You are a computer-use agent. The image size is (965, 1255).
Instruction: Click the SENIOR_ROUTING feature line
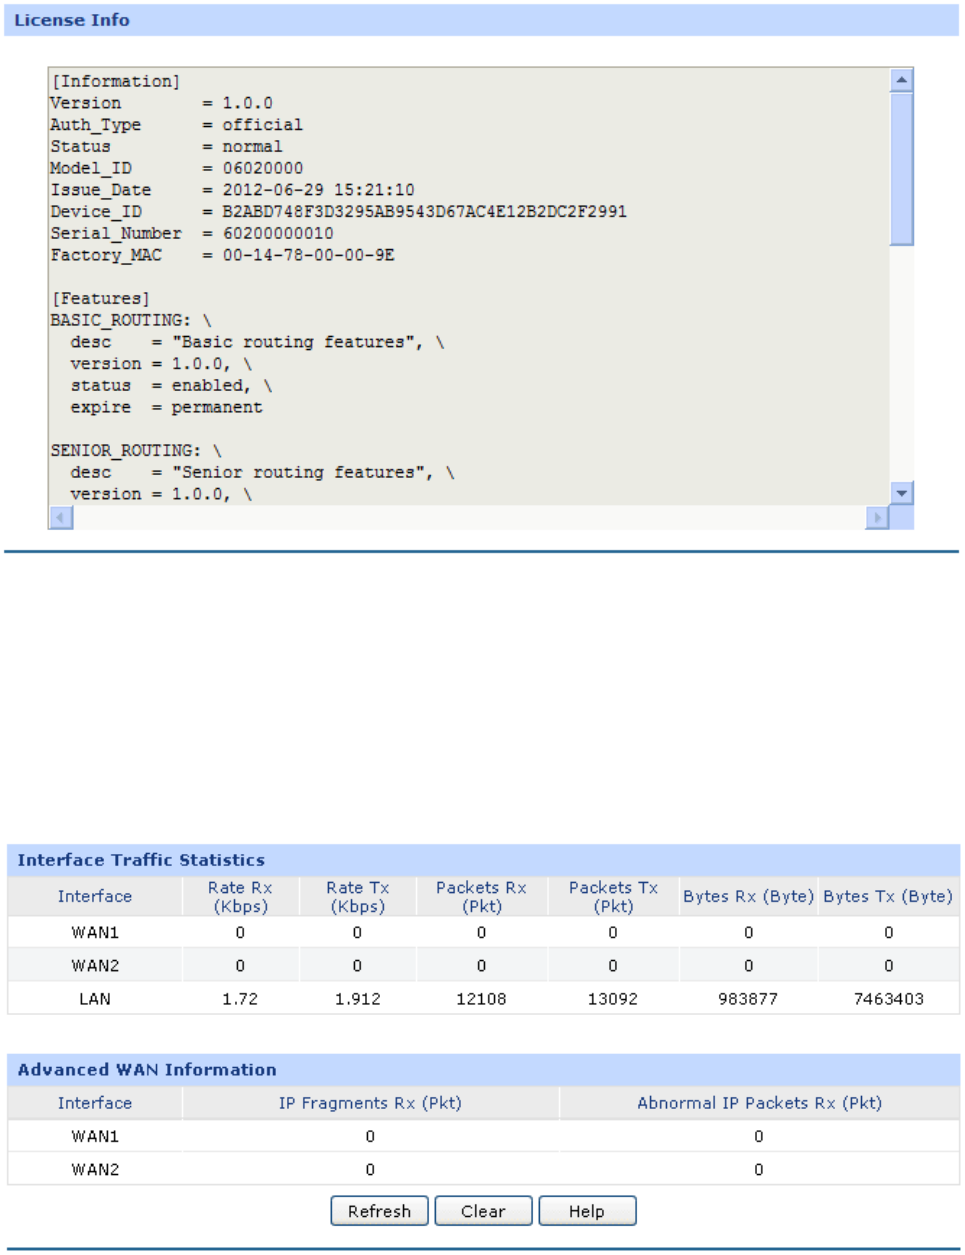[136, 451]
